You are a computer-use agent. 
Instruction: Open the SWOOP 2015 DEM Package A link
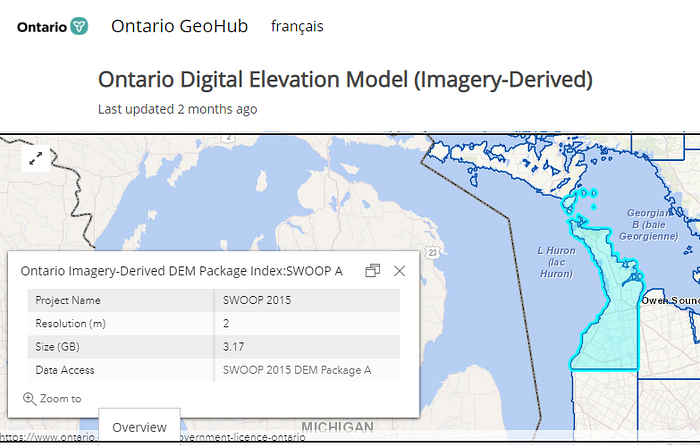[297, 370]
